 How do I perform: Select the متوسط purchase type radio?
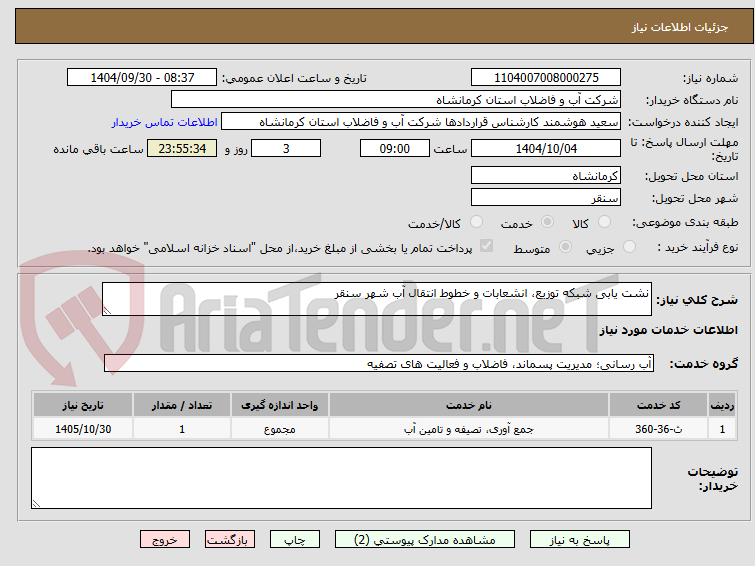click(x=565, y=247)
